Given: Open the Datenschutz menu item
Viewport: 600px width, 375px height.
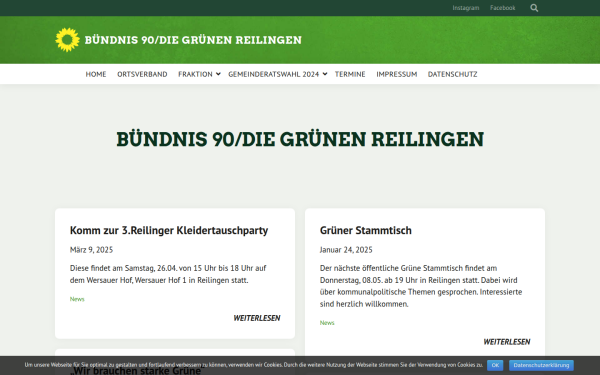Looking at the screenshot, I should [452, 74].
